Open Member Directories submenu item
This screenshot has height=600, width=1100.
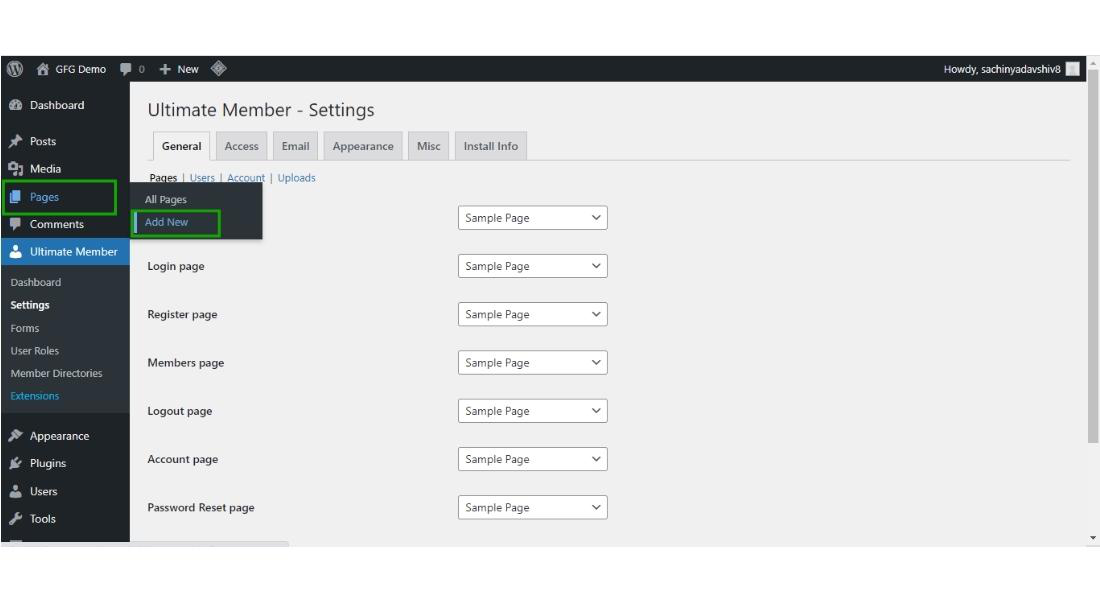pos(56,373)
